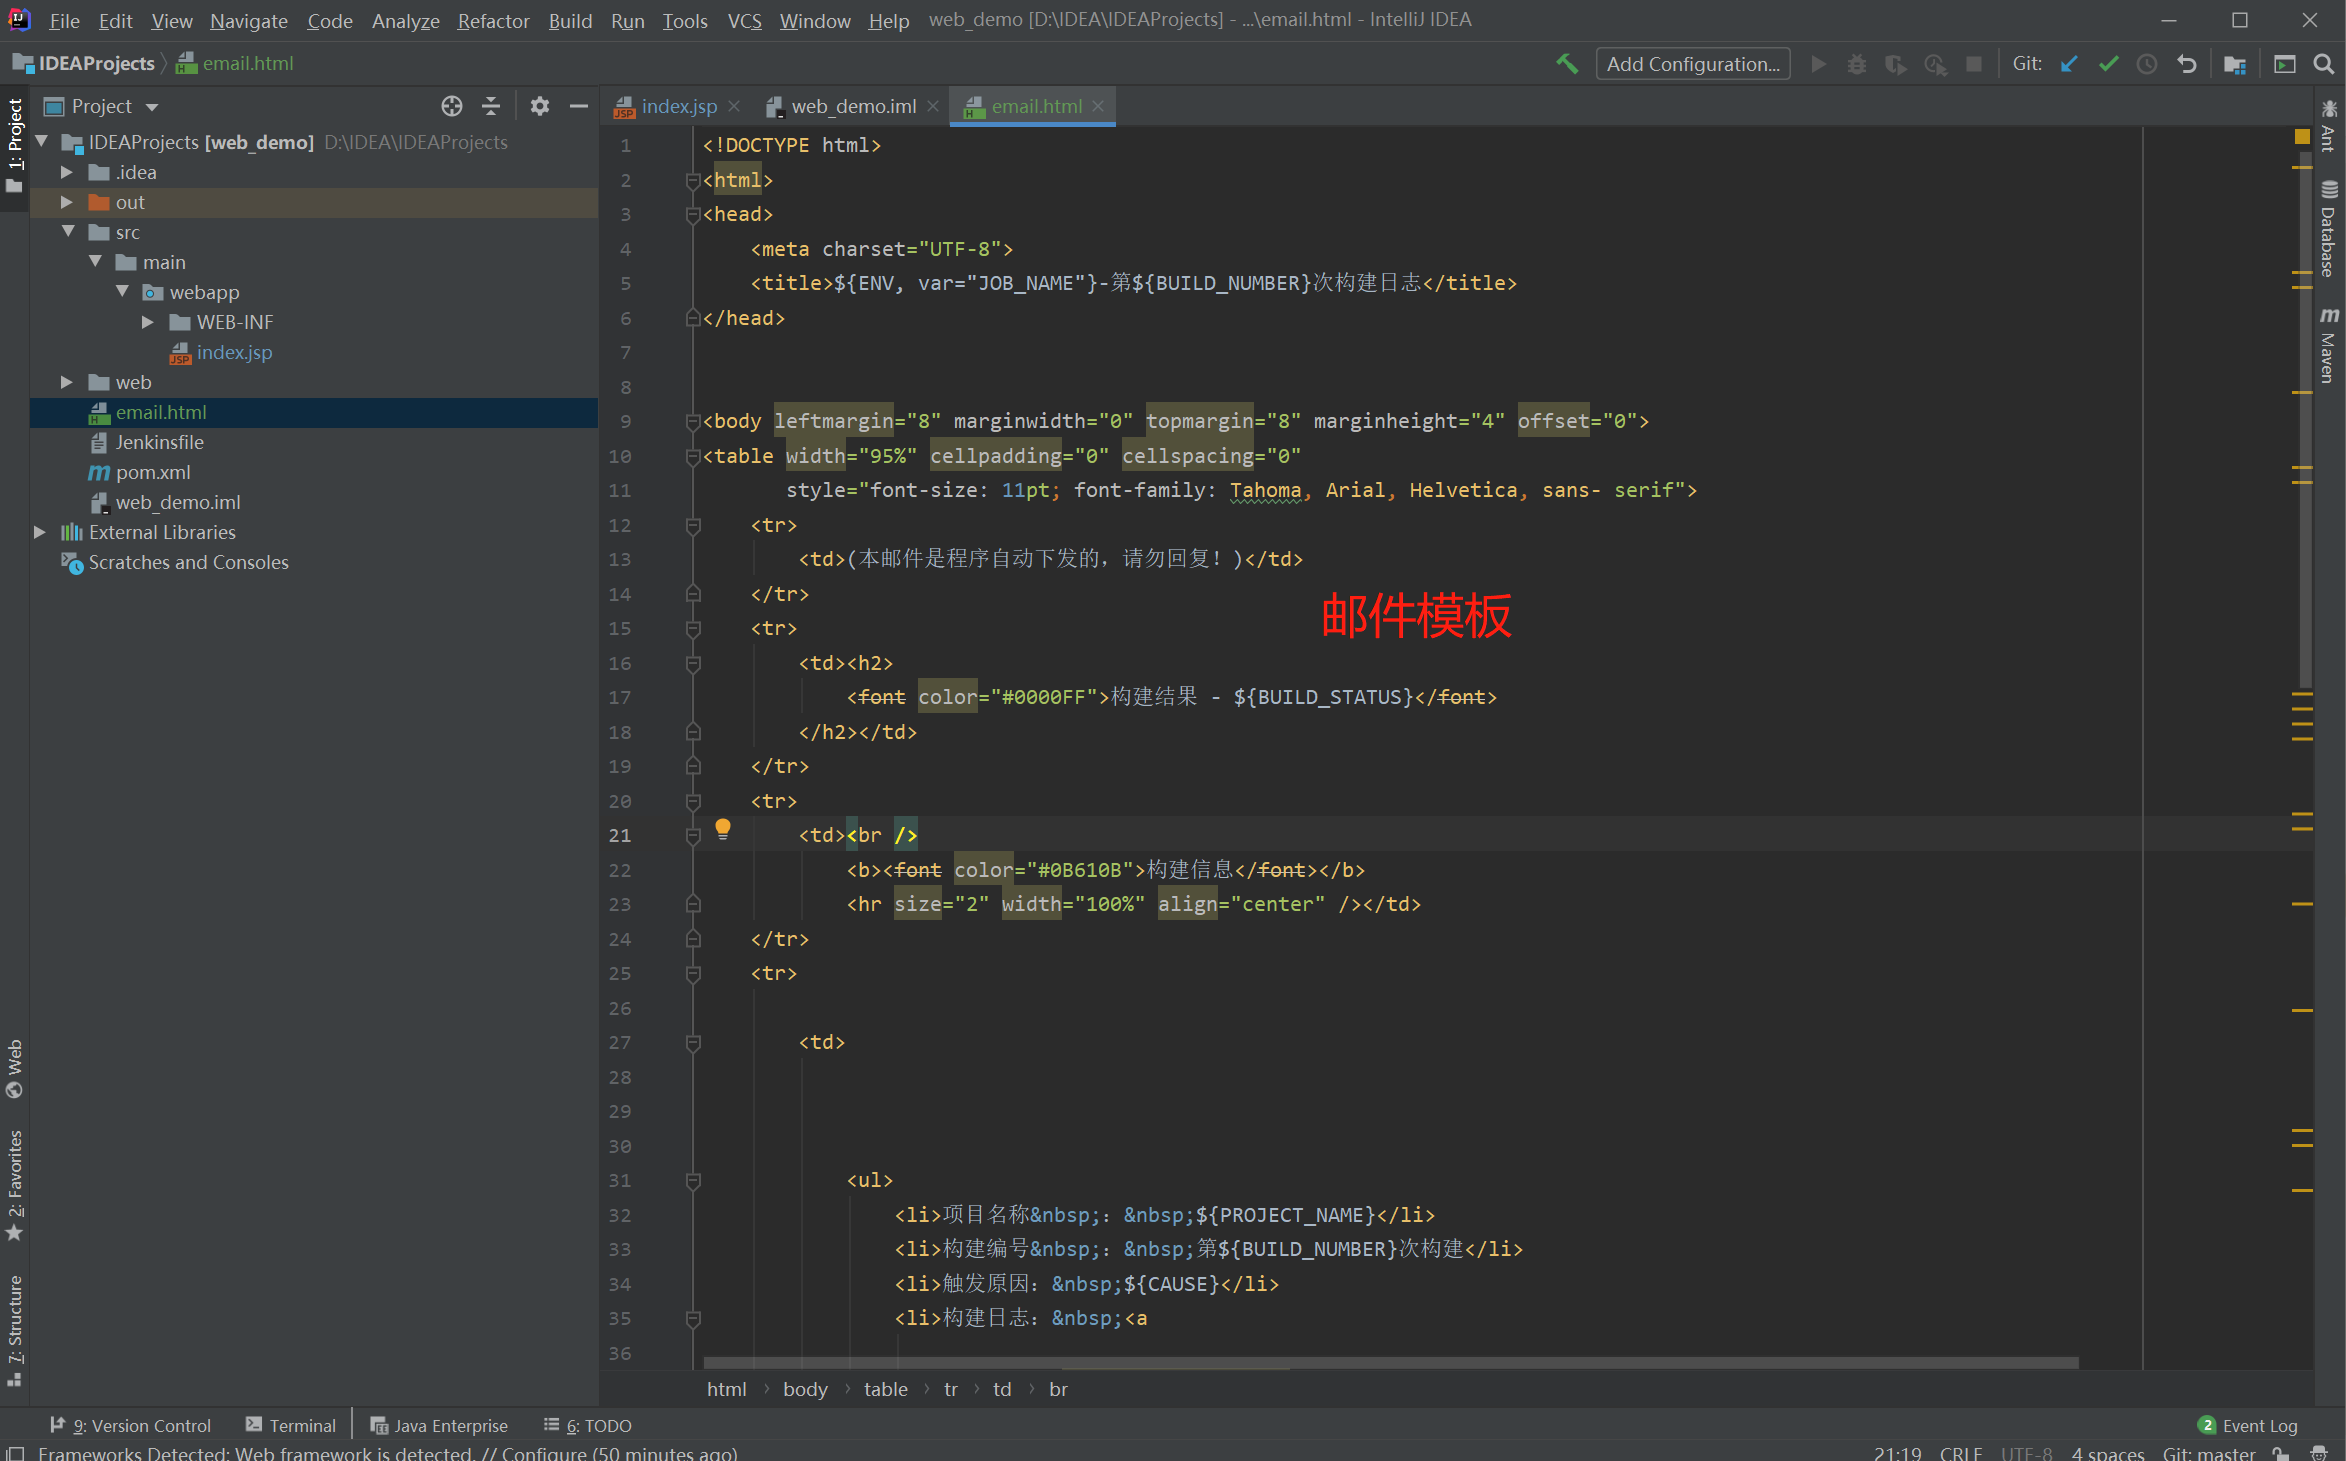Collapse the IDEAProjects root node
Viewport: 2346px width, 1461px height.
click(42, 142)
